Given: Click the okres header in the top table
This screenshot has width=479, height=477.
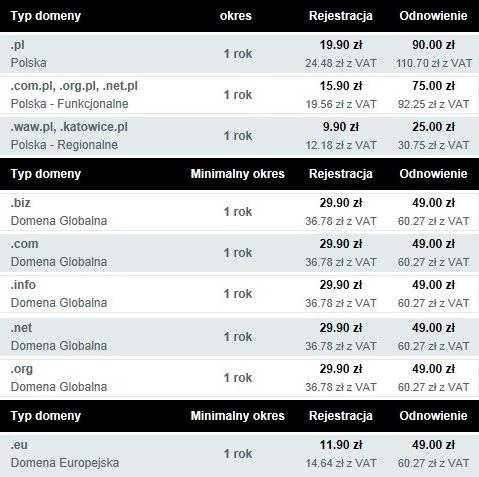Looking at the screenshot, I should 236,16.
